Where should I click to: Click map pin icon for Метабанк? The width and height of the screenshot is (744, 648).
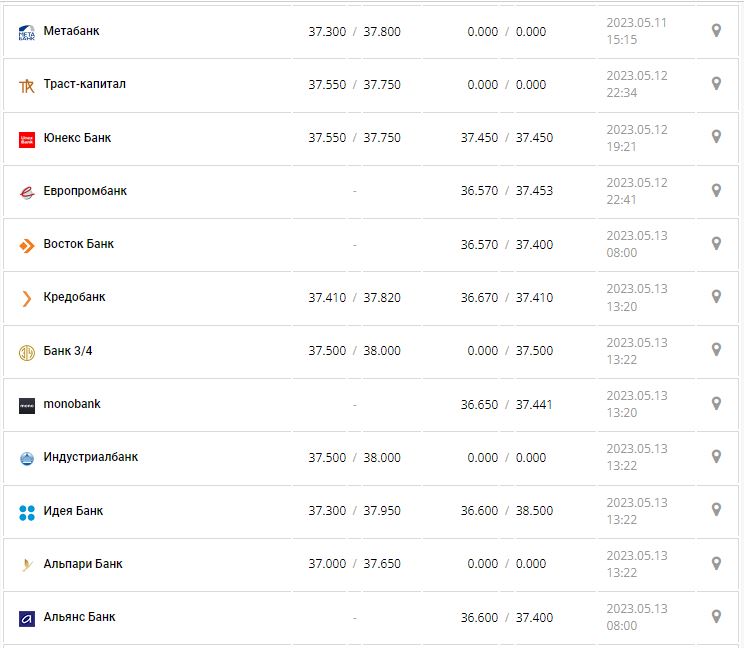(716, 31)
